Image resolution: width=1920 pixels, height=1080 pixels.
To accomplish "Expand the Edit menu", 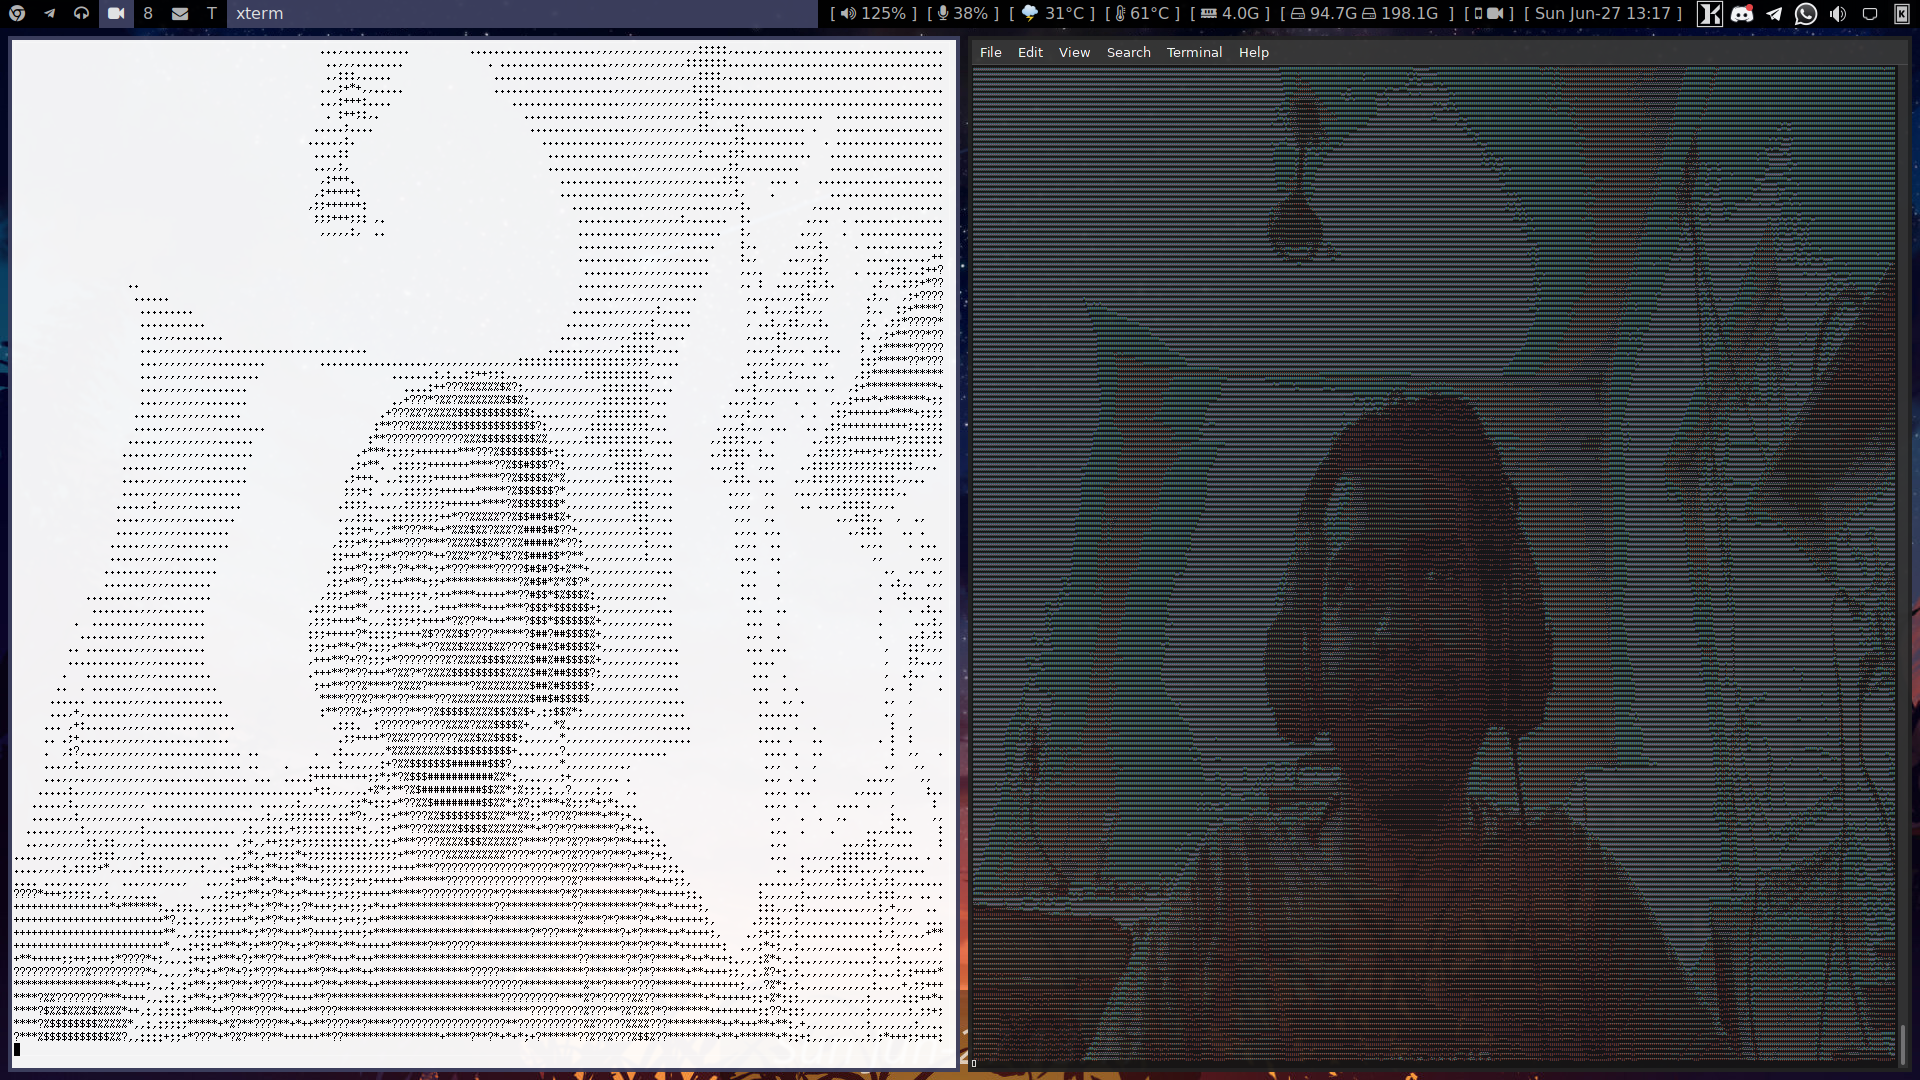I will tap(1030, 52).
